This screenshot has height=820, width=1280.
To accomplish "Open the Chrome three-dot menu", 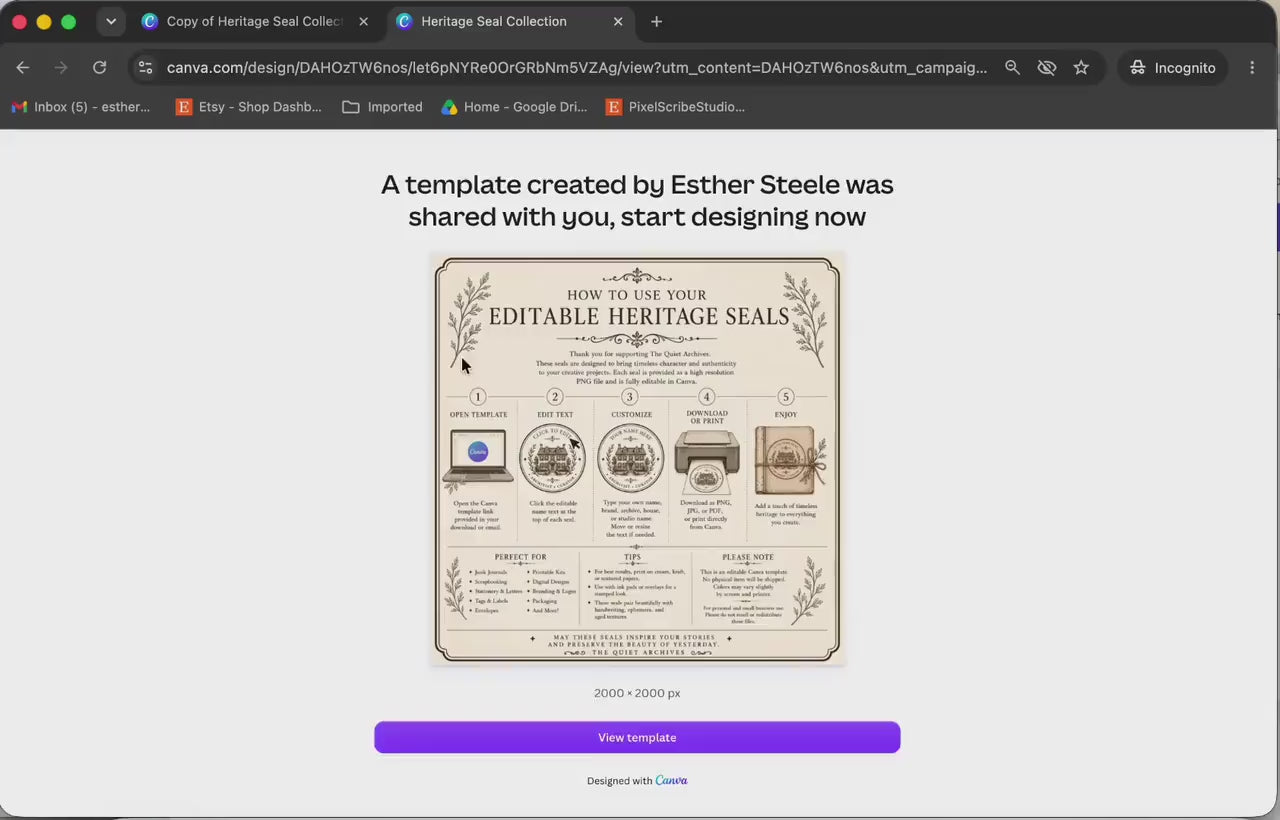I will coord(1252,67).
